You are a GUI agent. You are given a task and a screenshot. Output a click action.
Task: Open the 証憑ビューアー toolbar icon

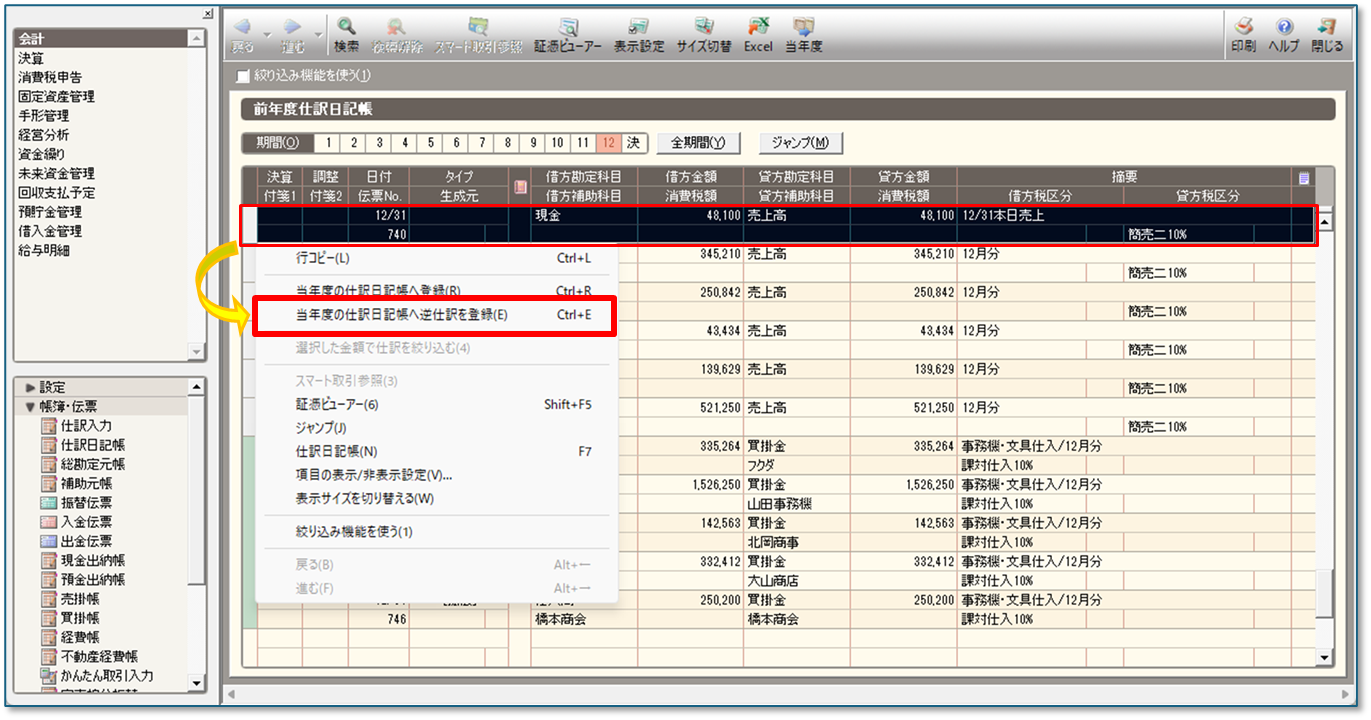tap(568, 33)
